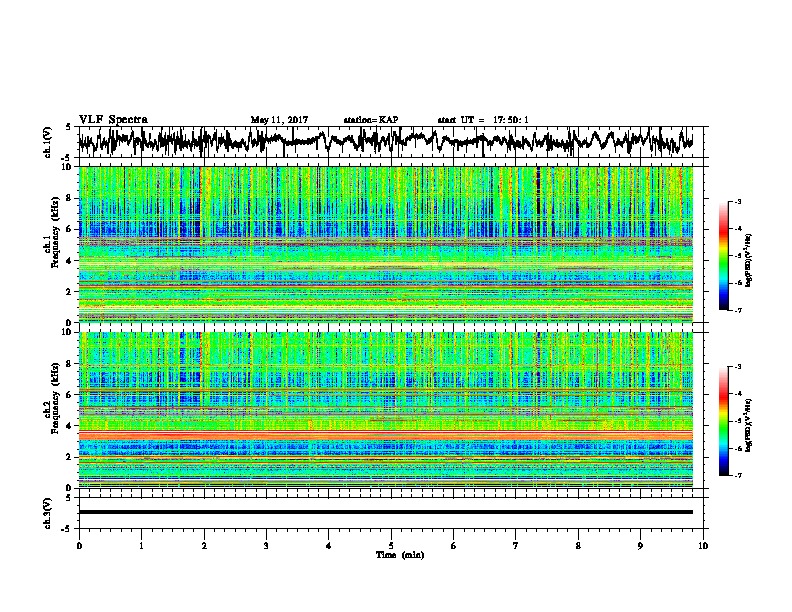
Task: Click the "3" tick on the time axis
Action: tap(266, 546)
